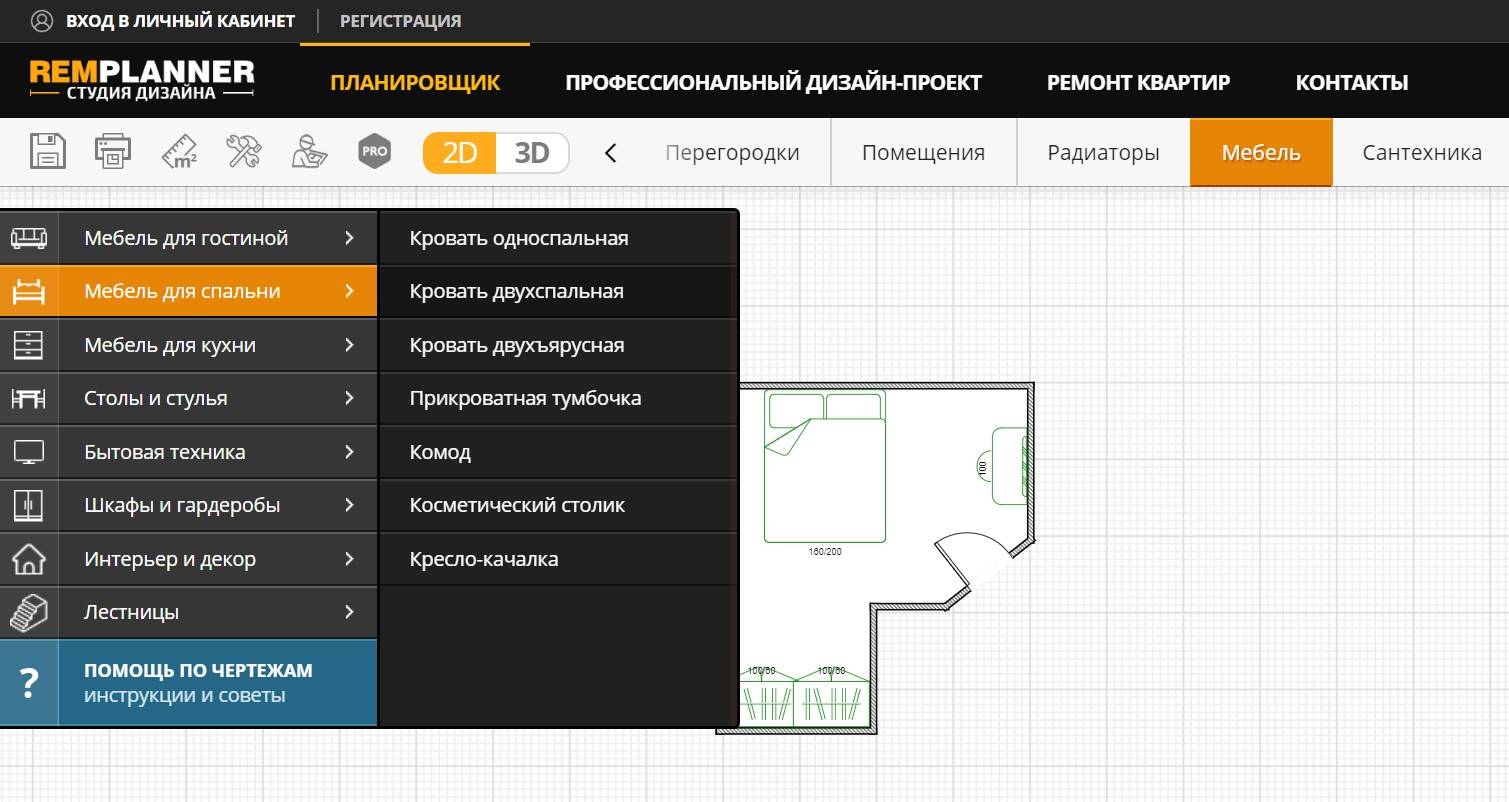This screenshot has height=802, width=1509.
Task: Click the print project icon
Action: [113, 152]
